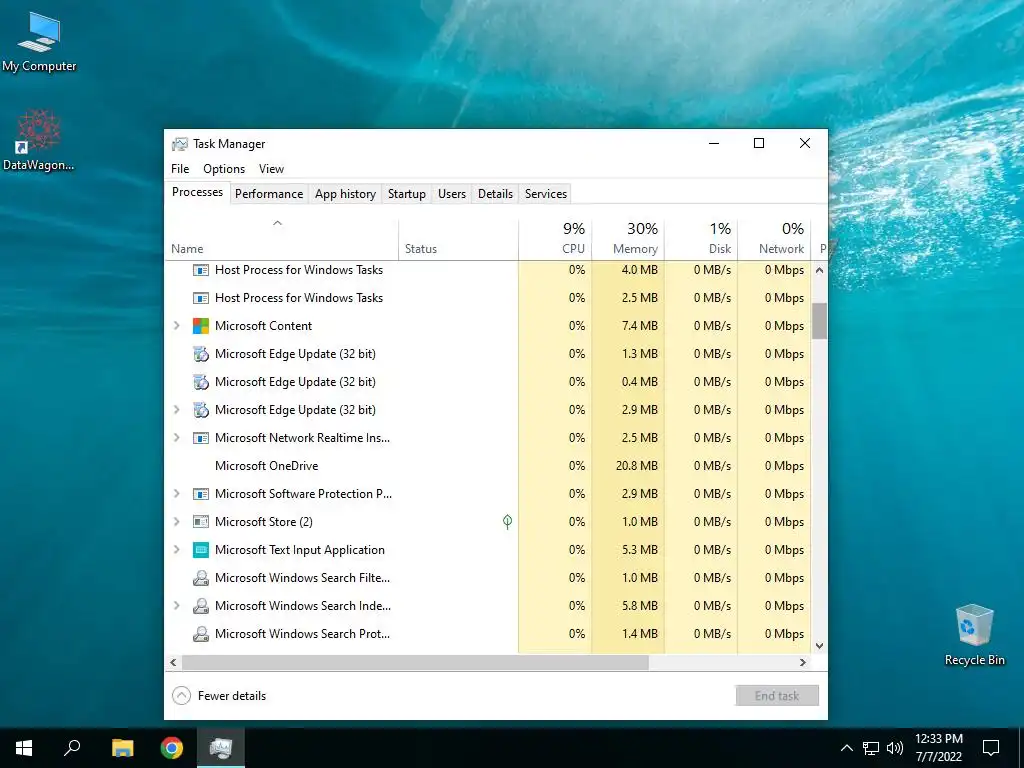The height and width of the screenshot is (768, 1024).
Task: Click the green leaf suspended status icon
Action: coord(507,521)
